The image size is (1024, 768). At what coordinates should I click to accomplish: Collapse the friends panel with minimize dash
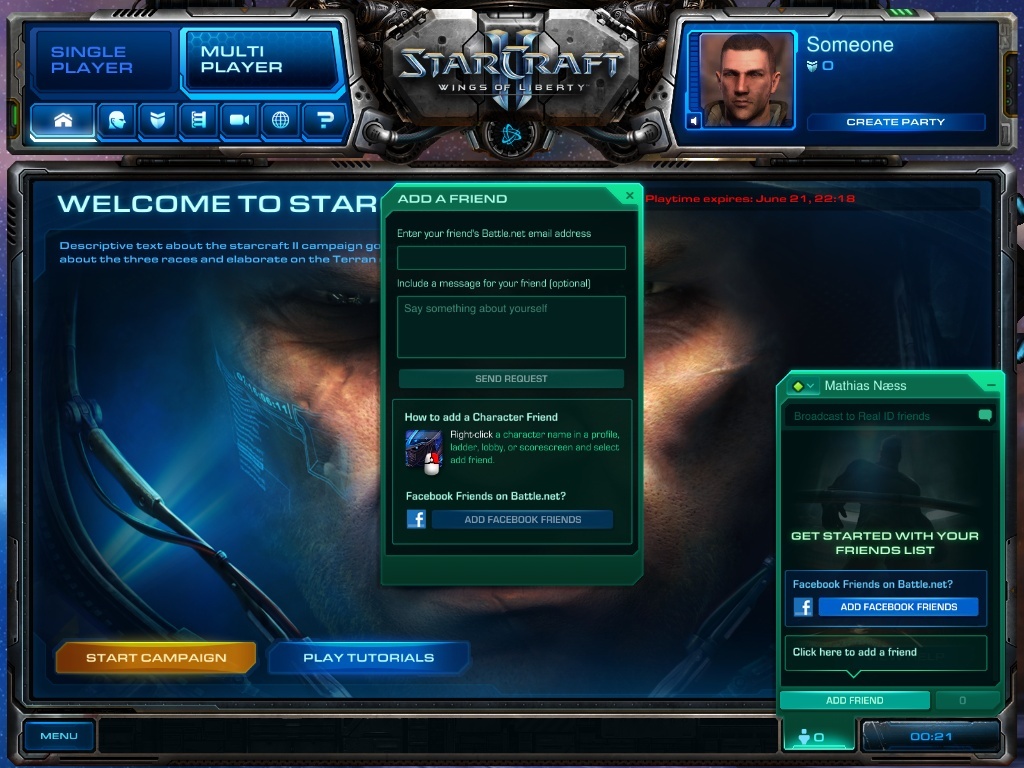pos(991,385)
